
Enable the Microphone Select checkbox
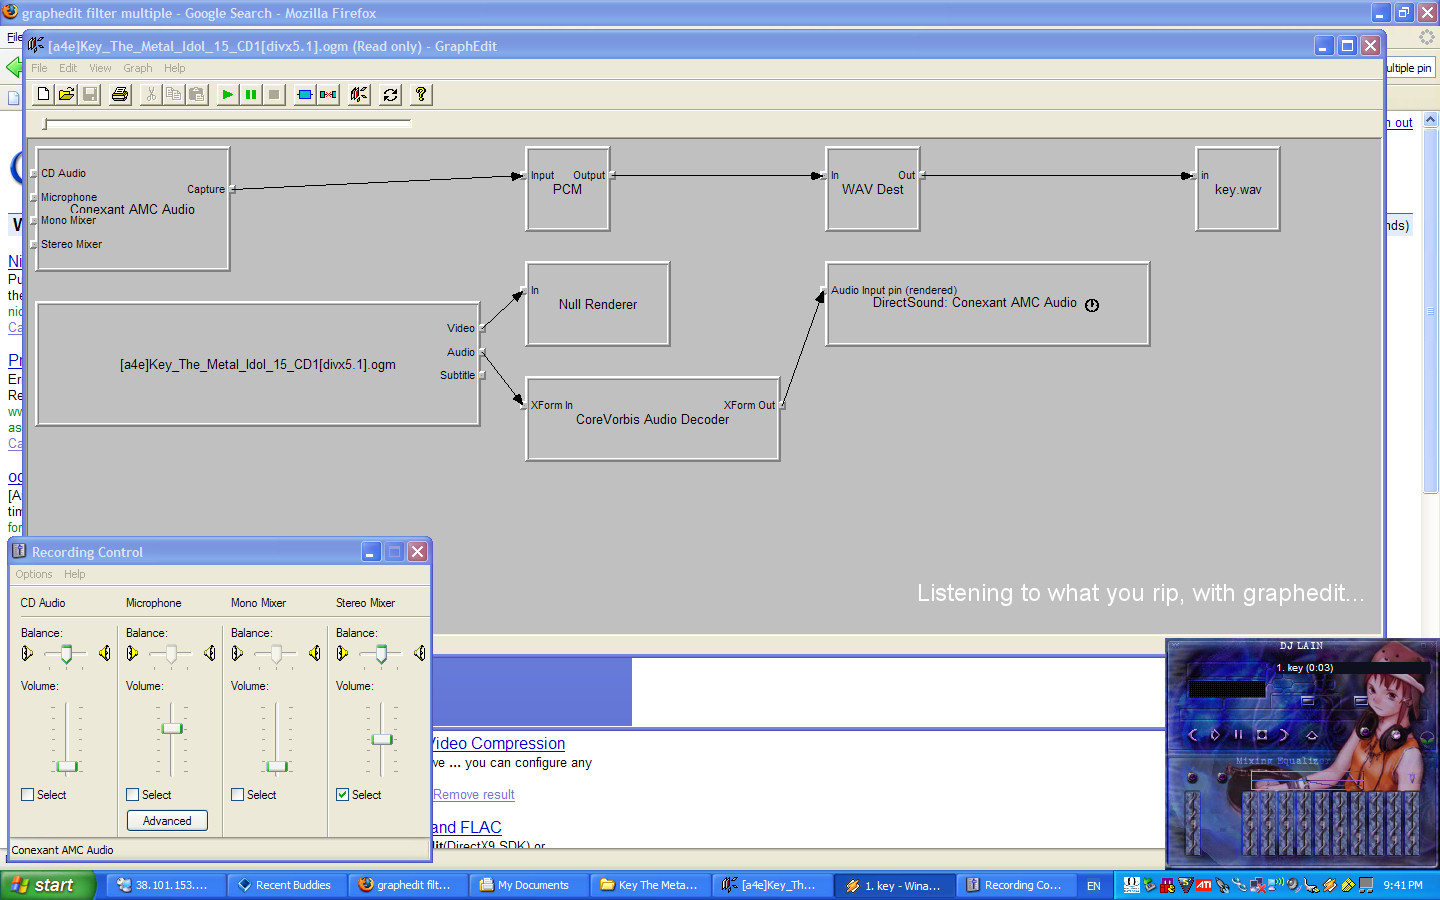coord(133,795)
